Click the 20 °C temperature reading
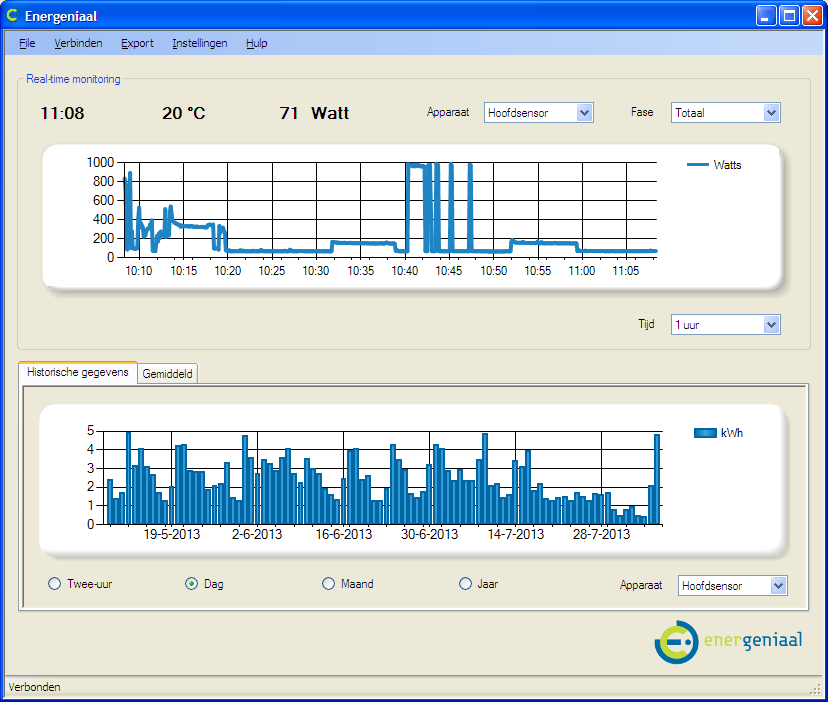 pyautogui.click(x=184, y=113)
